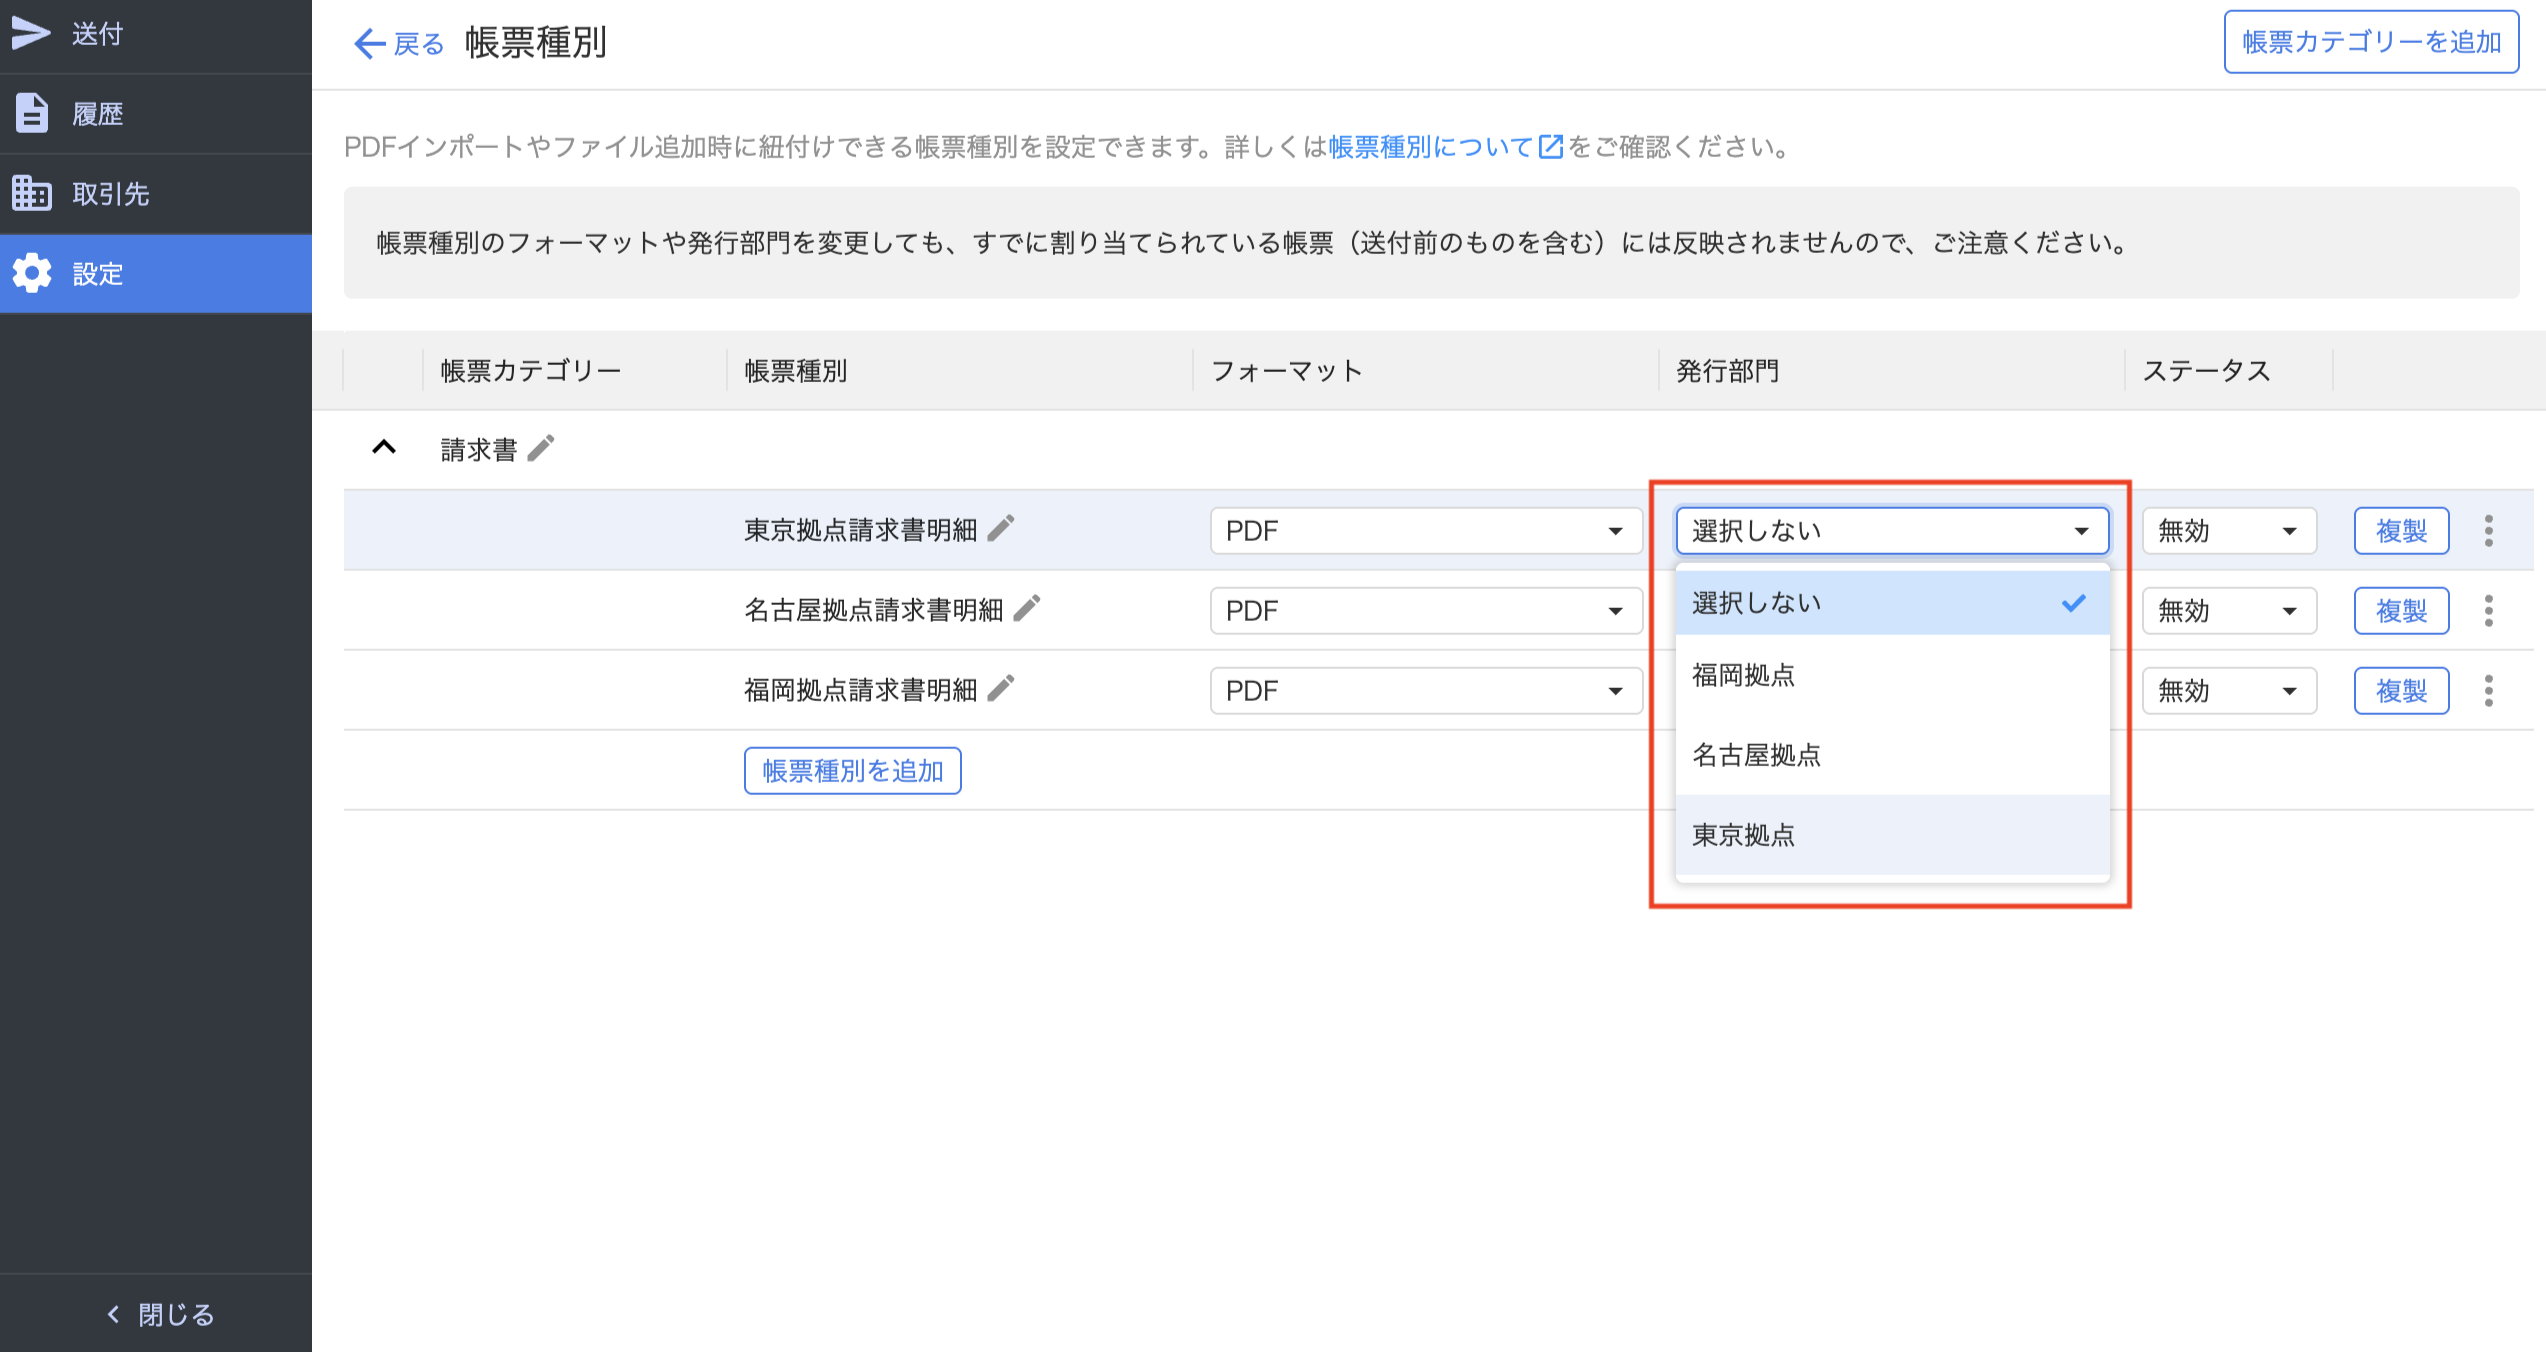Open 無効 status dropdown for 名古屋拠点請求書明細
Image resolution: width=2546 pixels, height=1352 pixels.
click(x=2228, y=610)
